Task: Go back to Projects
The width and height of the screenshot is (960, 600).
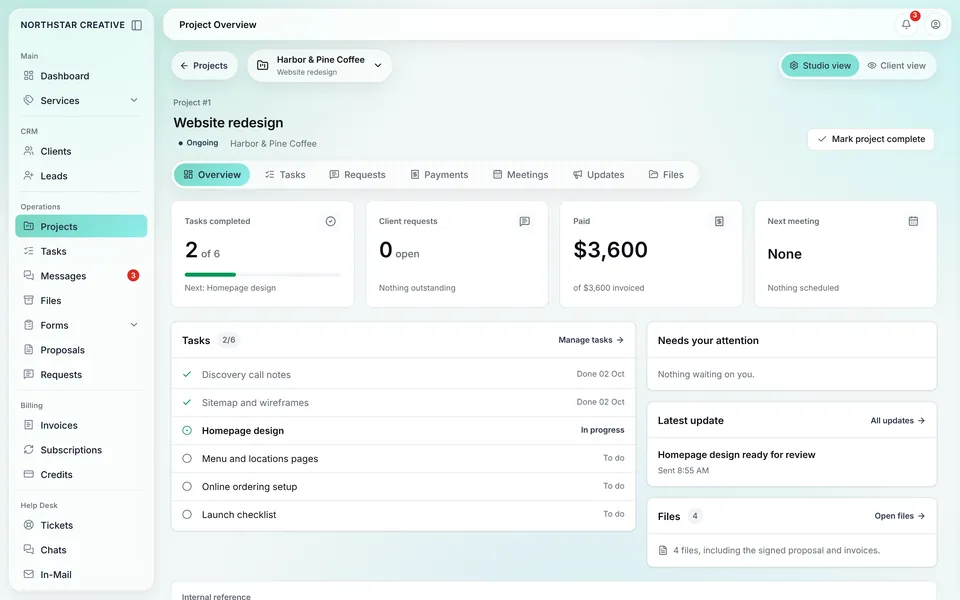Action: click(204, 66)
